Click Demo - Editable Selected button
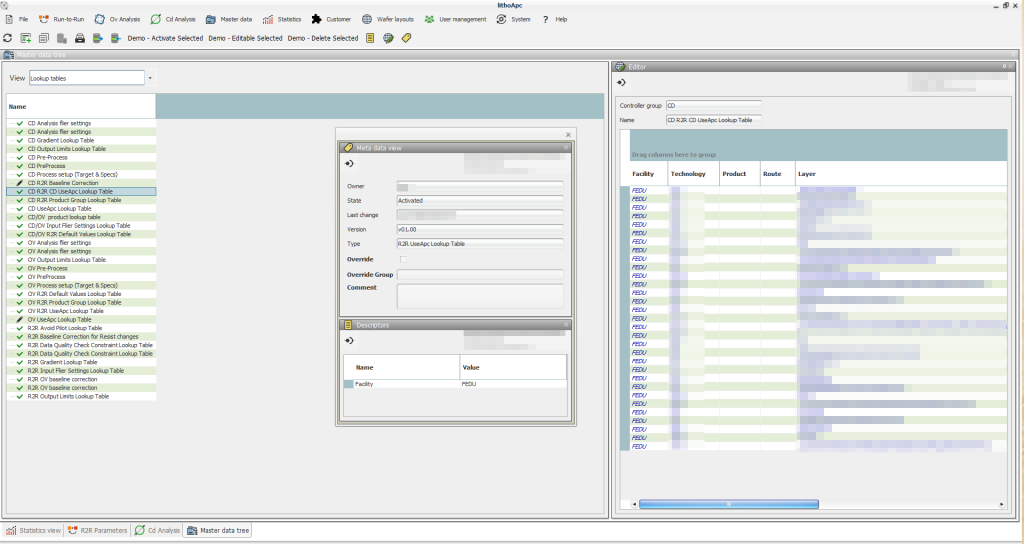The width and height of the screenshot is (1024, 544). point(246,39)
